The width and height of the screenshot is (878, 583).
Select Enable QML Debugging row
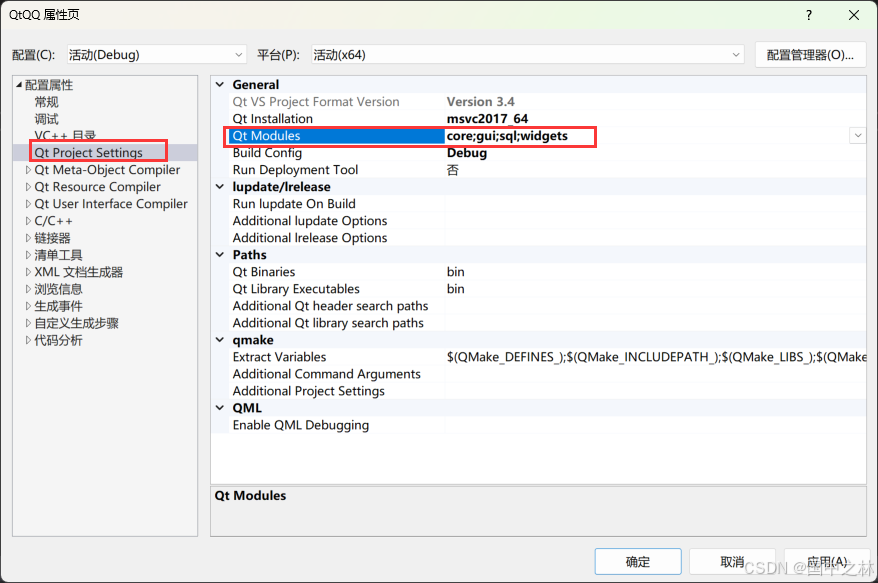click(x=547, y=425)
